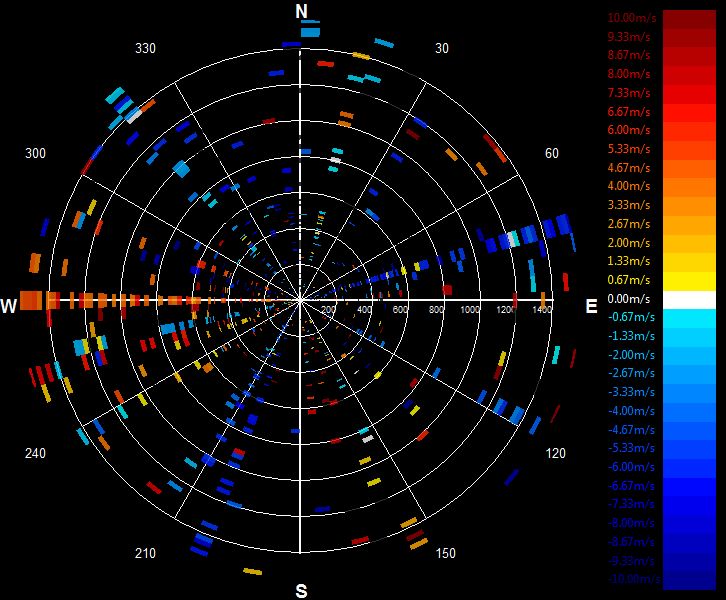Select the 300 degree bearing label
This screenshot has width=726, height=600.
(35, 153)
